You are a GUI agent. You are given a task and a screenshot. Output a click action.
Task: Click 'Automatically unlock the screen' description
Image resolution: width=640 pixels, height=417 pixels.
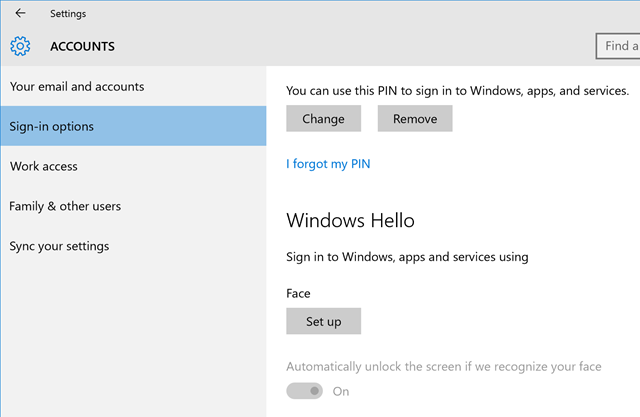point(444,366)
